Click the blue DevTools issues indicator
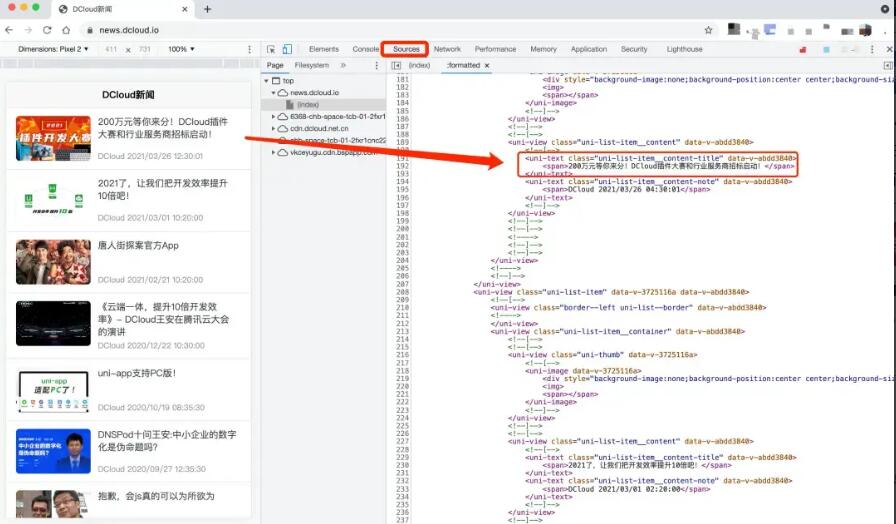Viewport: 896px width, 524px height. click(x=826, y=50)
